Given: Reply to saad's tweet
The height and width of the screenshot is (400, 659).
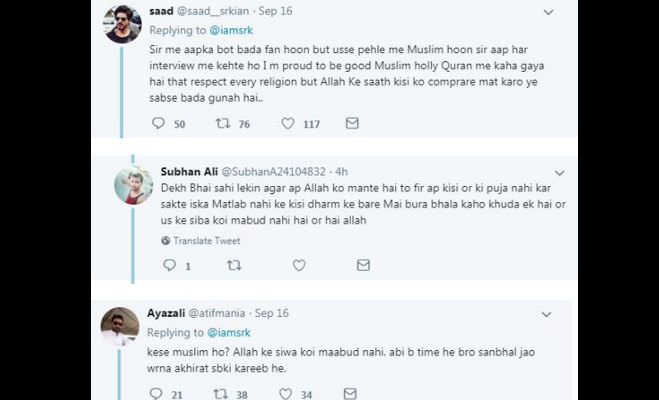Looking at the screenshot, I should (157, 124).
